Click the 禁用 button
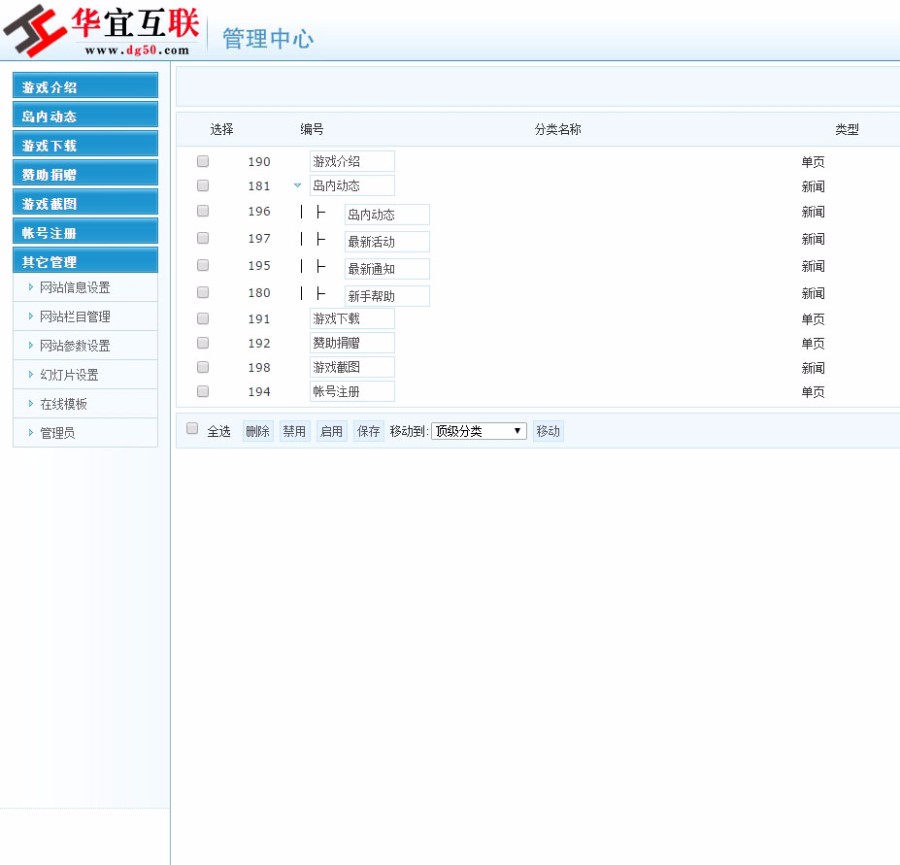Screen dimensions: 900x865 click(x=294, y=431)
